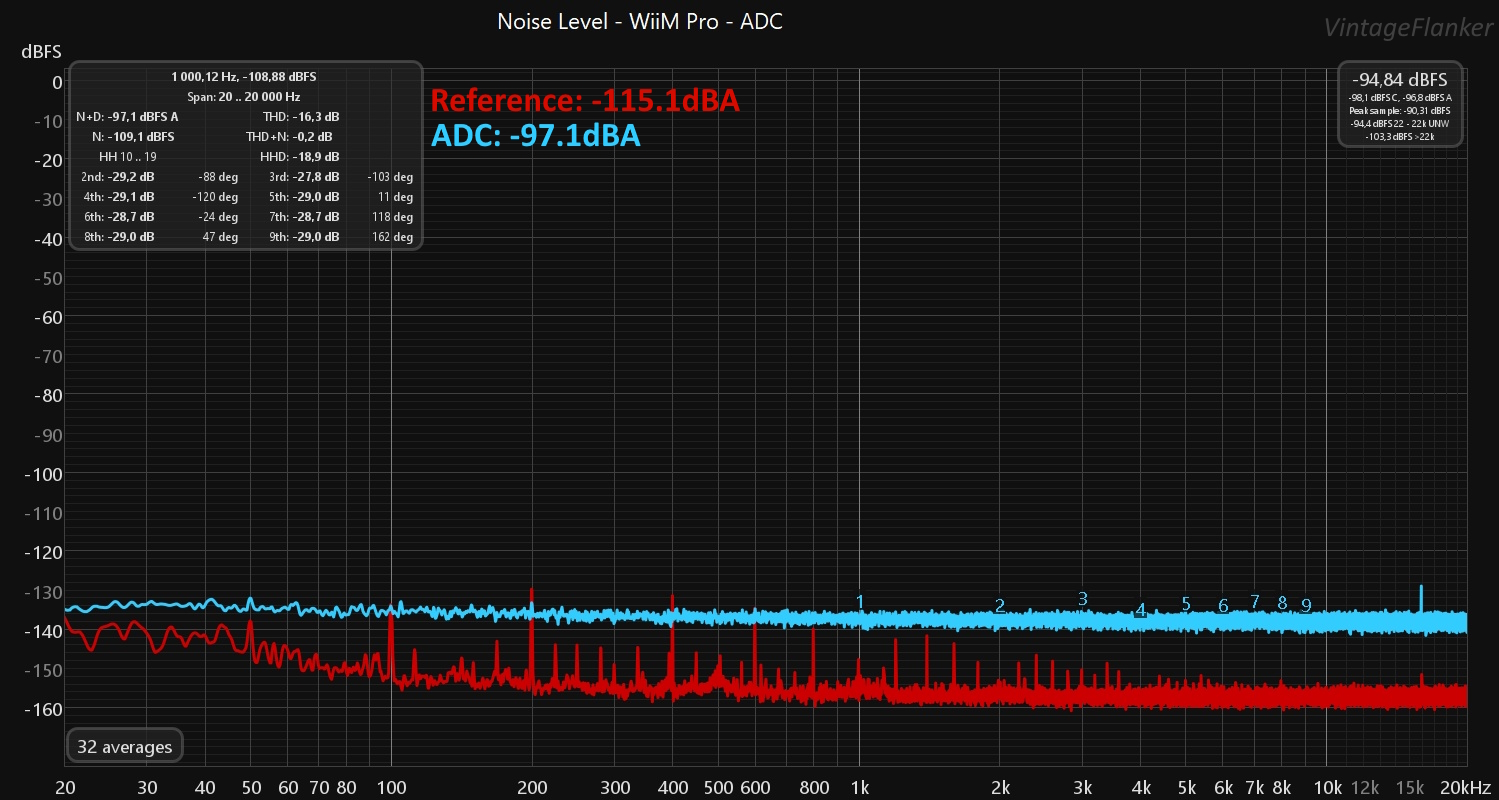Viewport: 1499px width, 800px height.
Task: Select harmonic marker 3 on the trace
Action: pos(1083,598)
